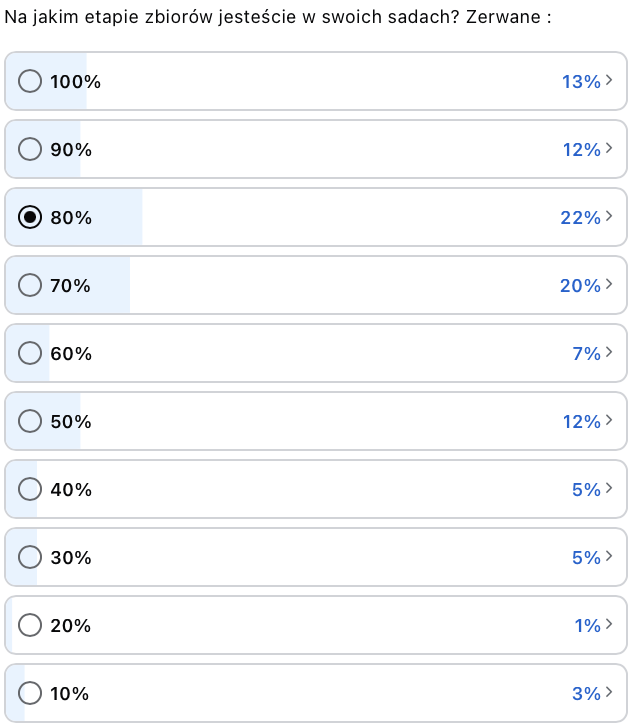Select the 100% radio button
Viewport: 636px width, 728px height.
pyautogui.click(x=30, y=81)
